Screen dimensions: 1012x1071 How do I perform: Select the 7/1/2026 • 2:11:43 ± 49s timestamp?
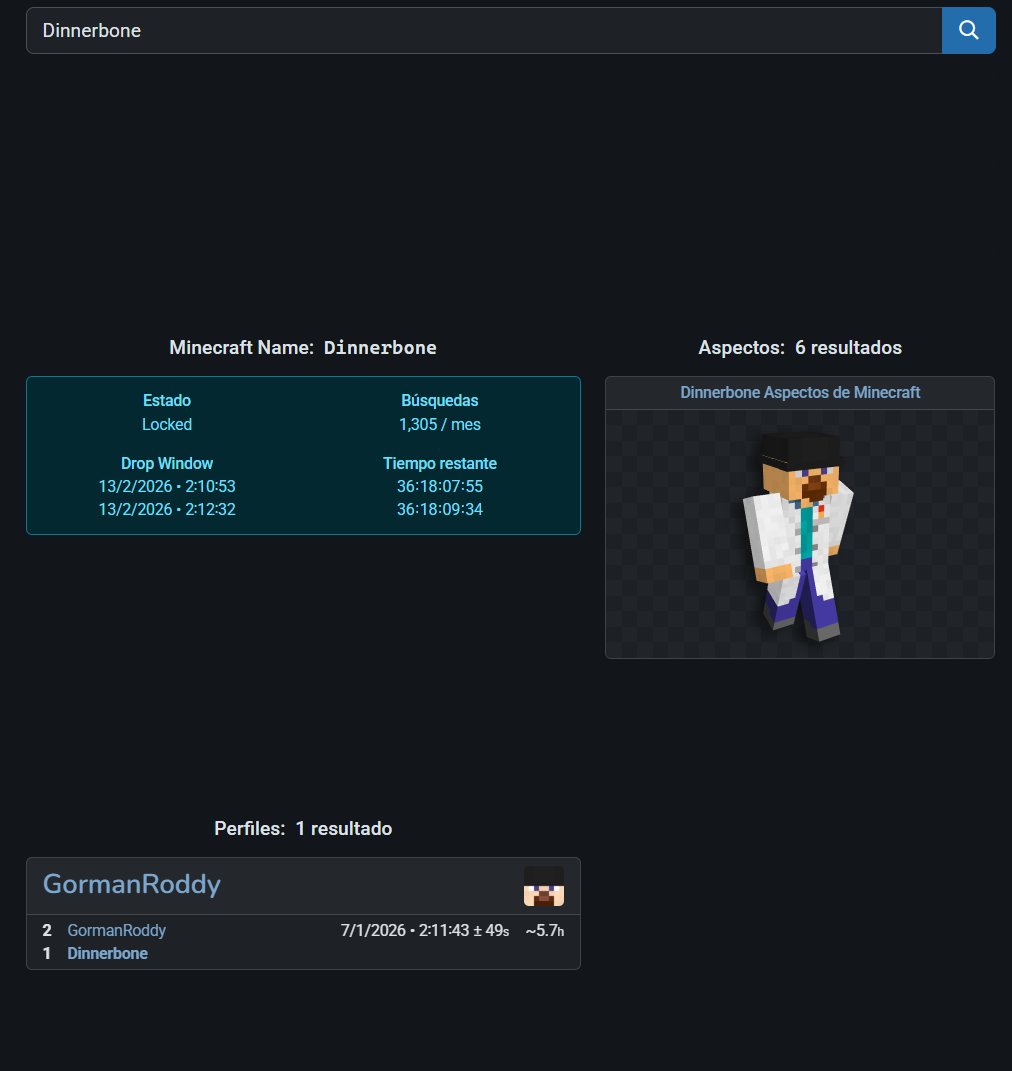coord(425,930)
